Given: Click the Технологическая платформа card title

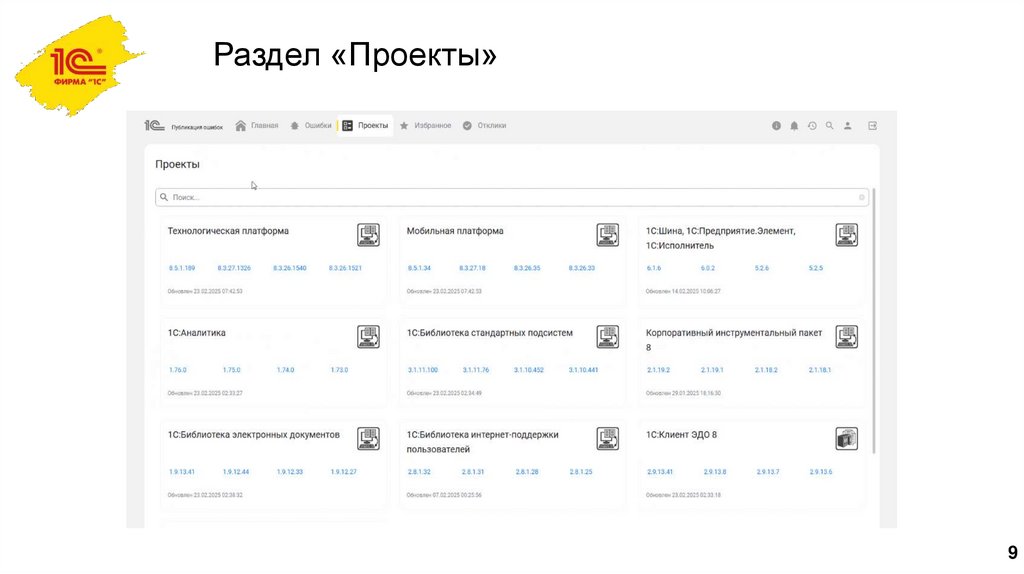Looking at the screenshot, I should [x=228, y=231].
